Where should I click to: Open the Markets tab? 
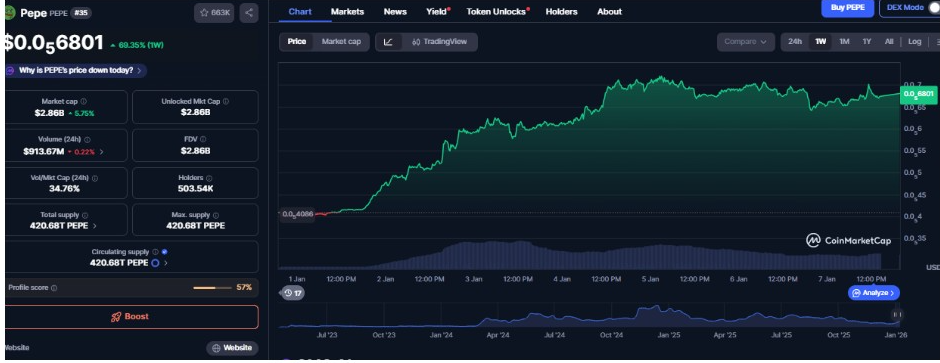point(347,11)
